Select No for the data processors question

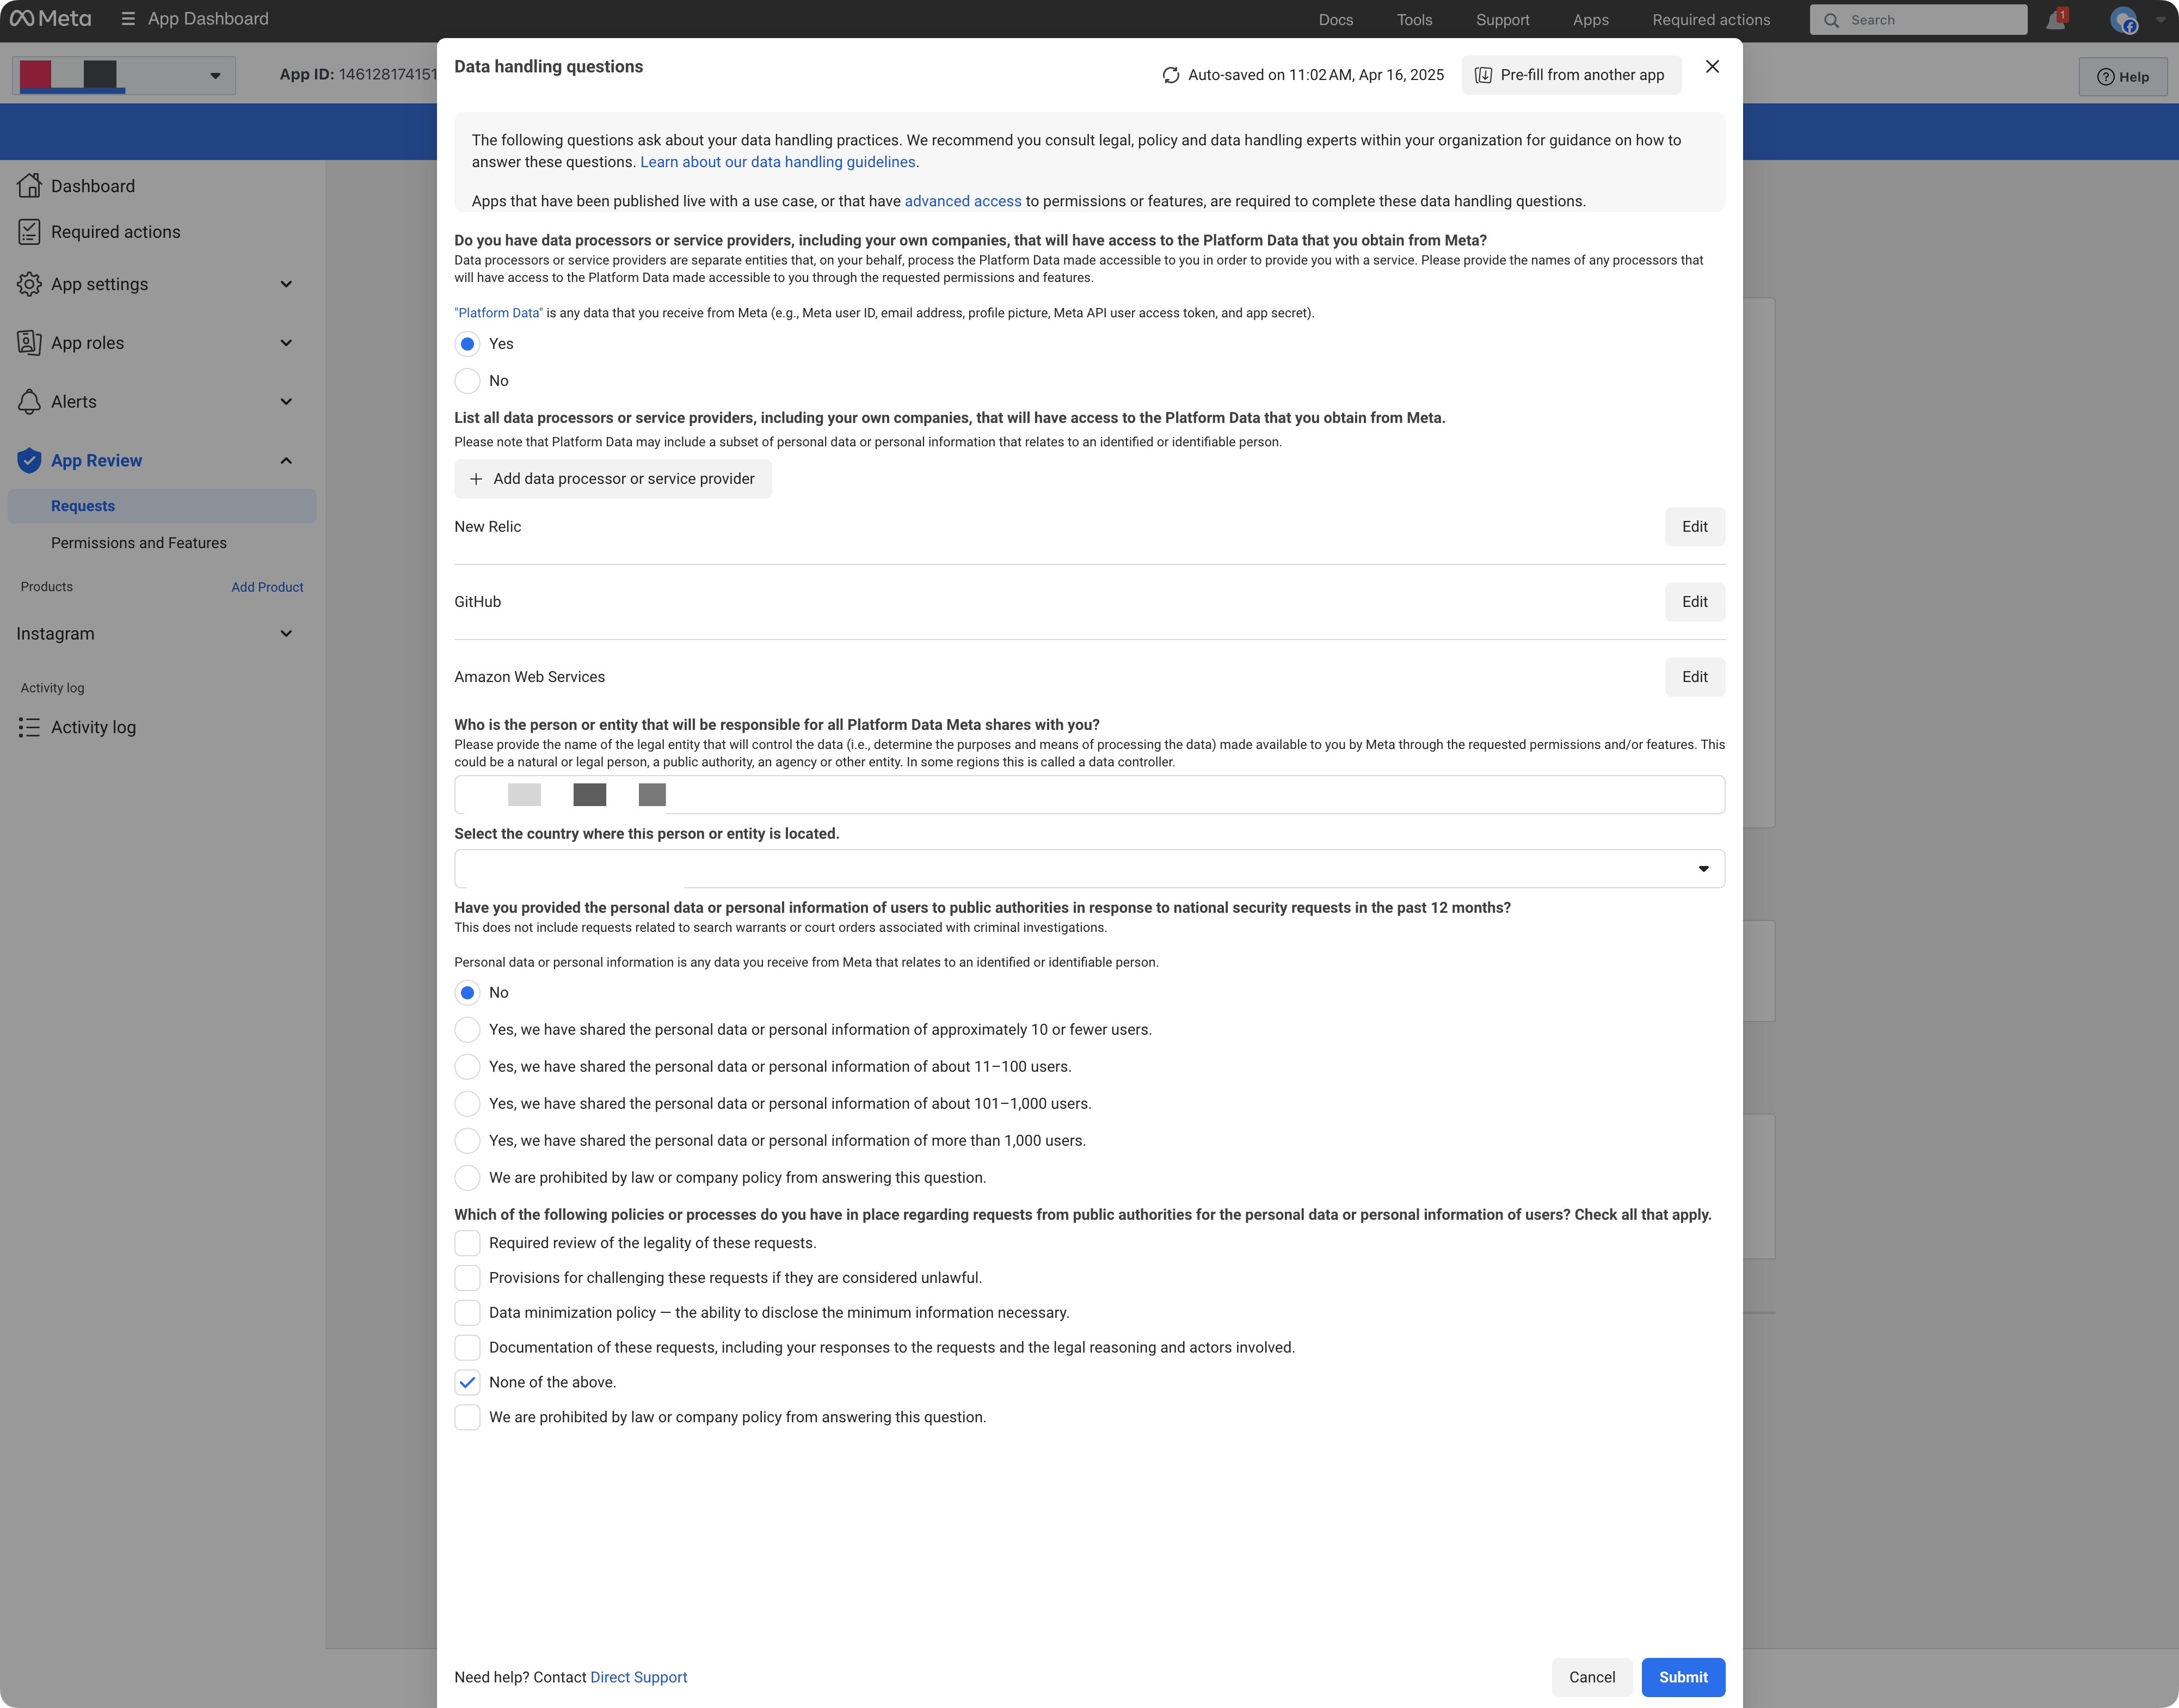(467, 381)
